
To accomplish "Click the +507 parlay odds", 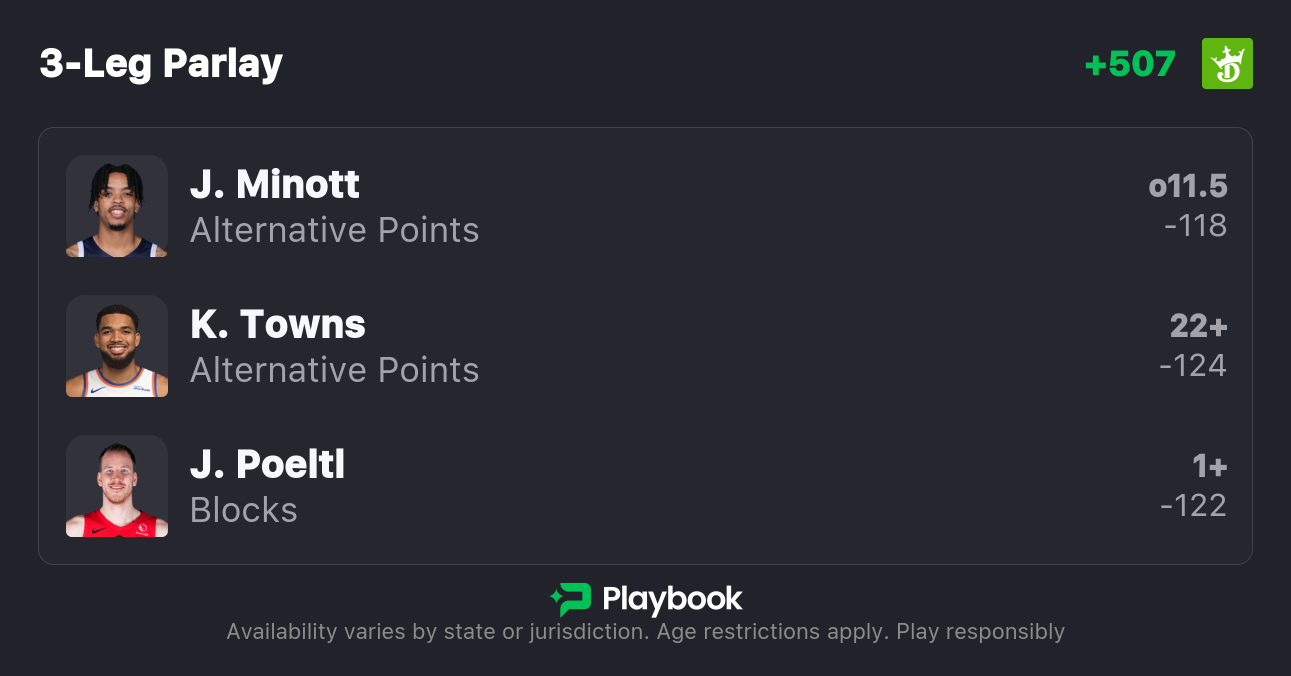I will (1130, 64).
